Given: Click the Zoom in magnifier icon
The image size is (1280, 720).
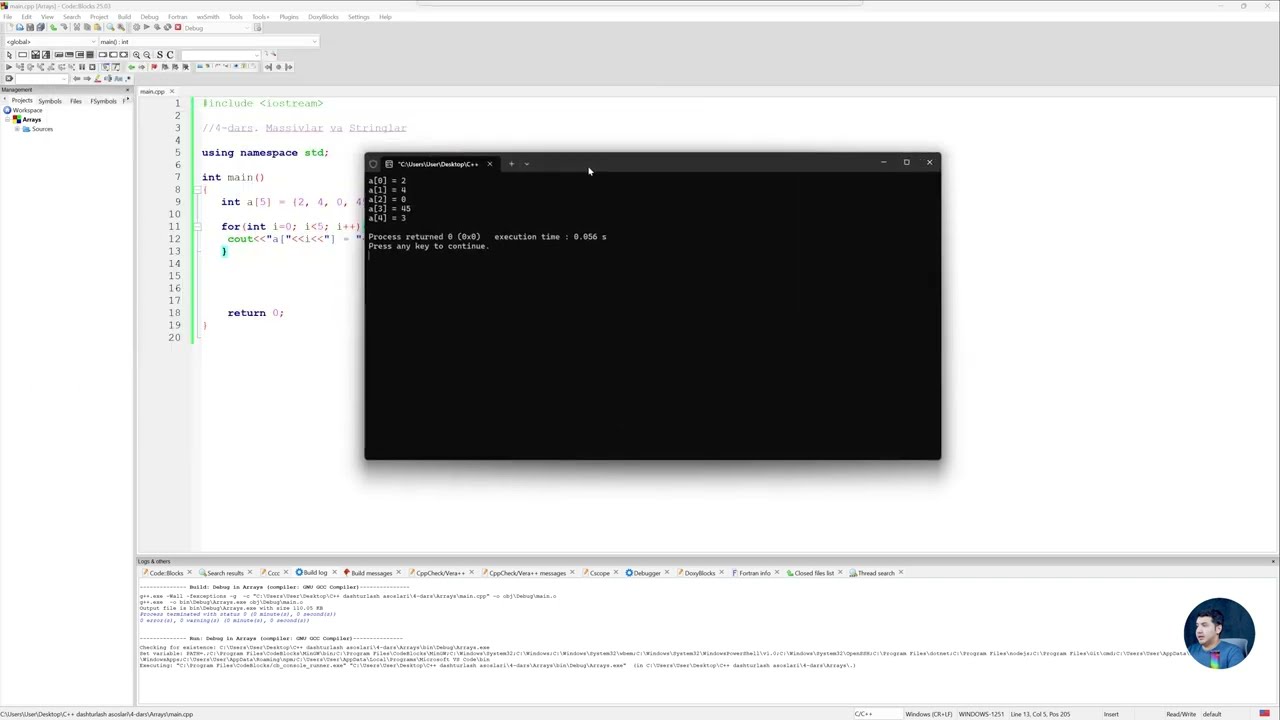Looking at the screenshot, I should pyautogui.click(x=136, y=55).
